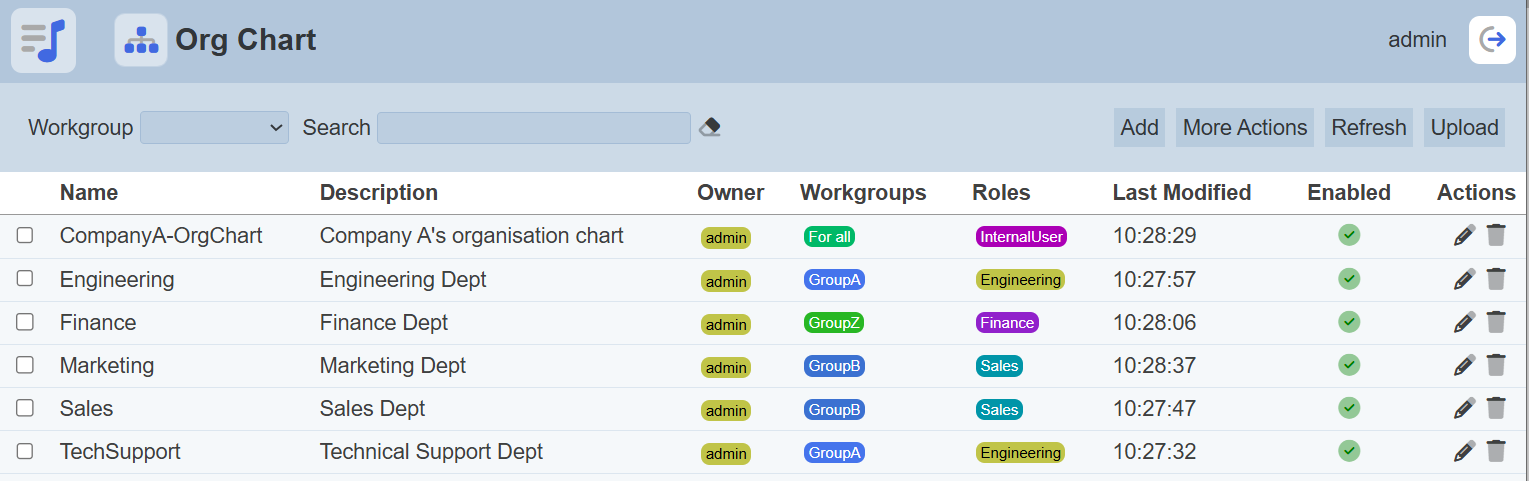Click the logout arrow icon

1492,40
